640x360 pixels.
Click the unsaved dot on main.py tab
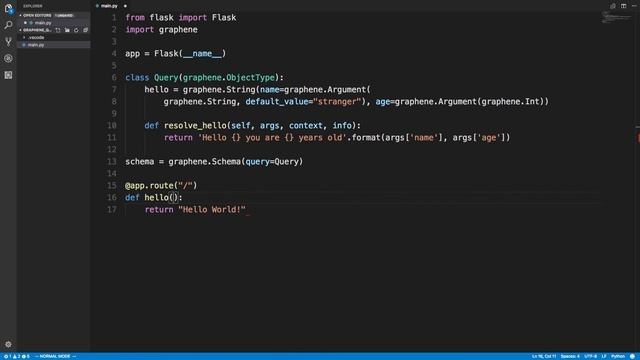[x=125, y=6]
